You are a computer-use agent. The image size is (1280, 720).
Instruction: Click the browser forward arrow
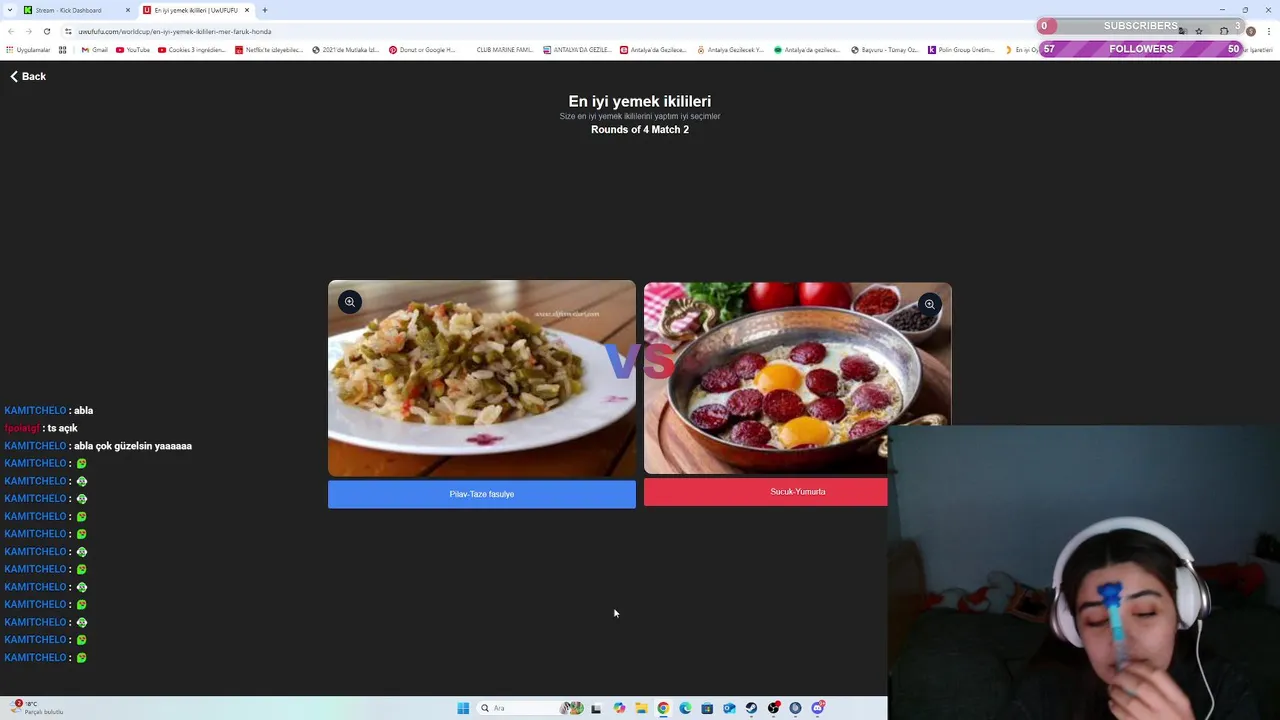(28, 31)
